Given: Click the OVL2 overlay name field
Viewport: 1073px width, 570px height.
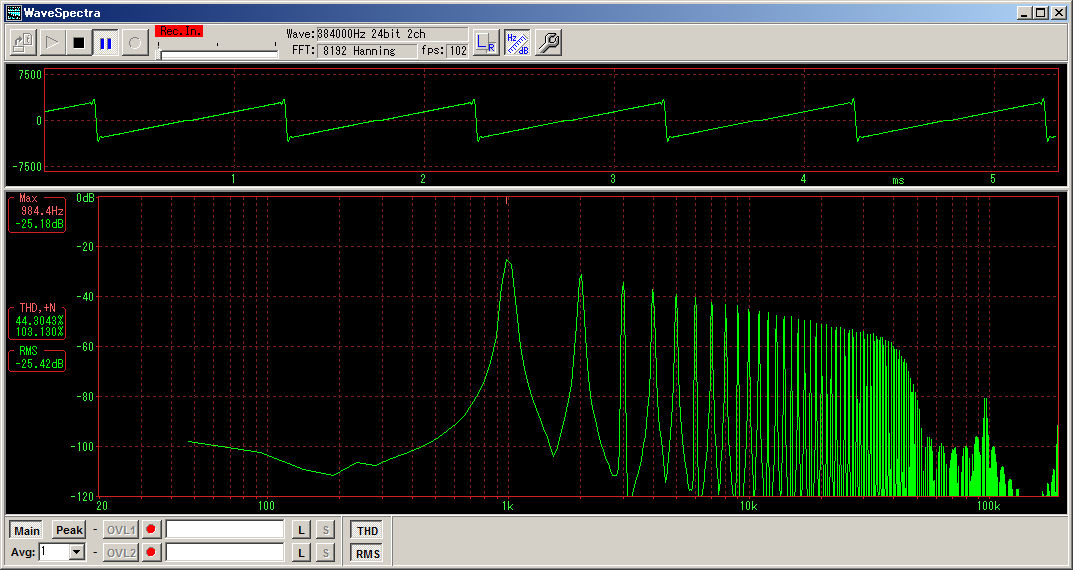Looking at the screenshot, I should (x=225, y=552).
